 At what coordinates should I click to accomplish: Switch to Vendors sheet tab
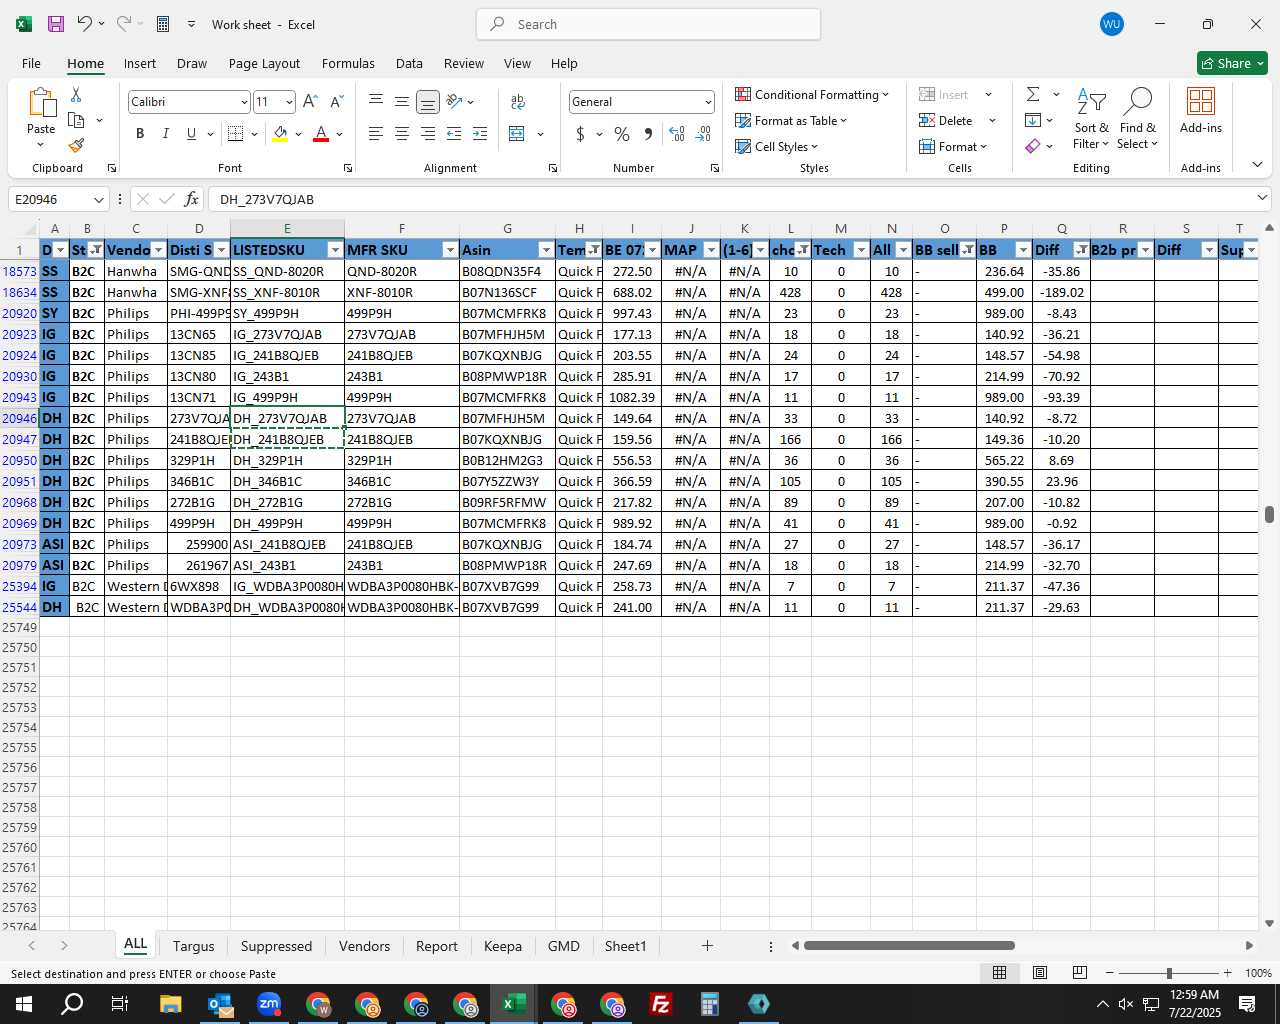point(364,946)
